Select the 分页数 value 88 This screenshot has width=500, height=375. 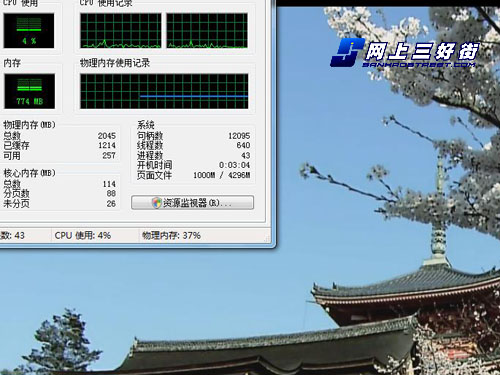[111, 194]
